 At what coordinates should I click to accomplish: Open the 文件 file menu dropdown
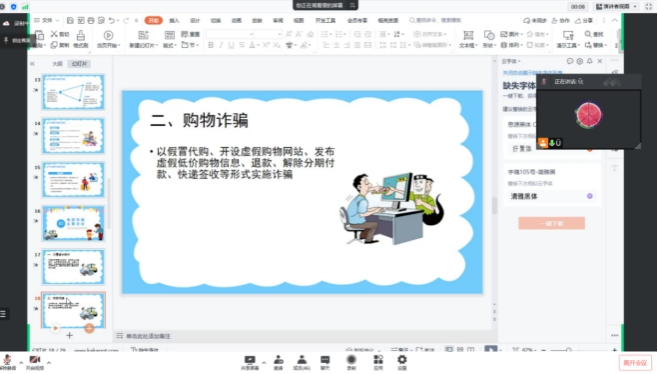(x=47, y=20)
